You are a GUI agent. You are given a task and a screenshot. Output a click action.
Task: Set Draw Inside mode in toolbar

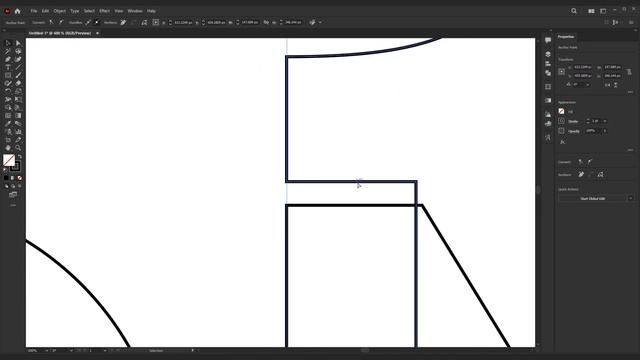[19, 186]
